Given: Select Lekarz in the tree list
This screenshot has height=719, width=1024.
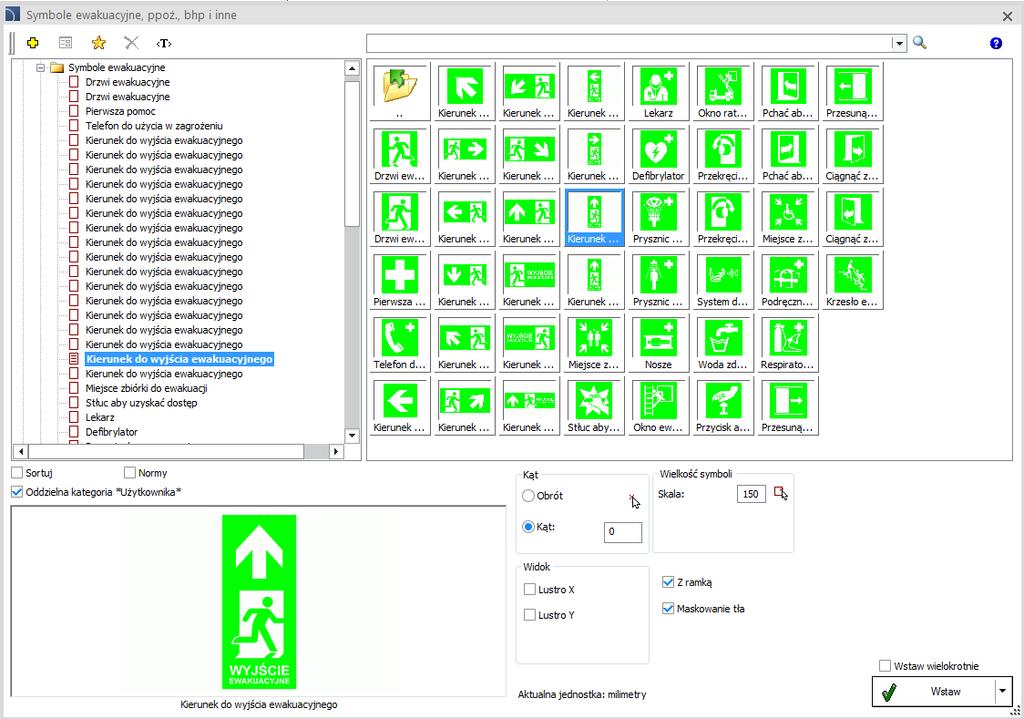Looking at the screenshot, I should pyautogui.click(x=100, y=417).
